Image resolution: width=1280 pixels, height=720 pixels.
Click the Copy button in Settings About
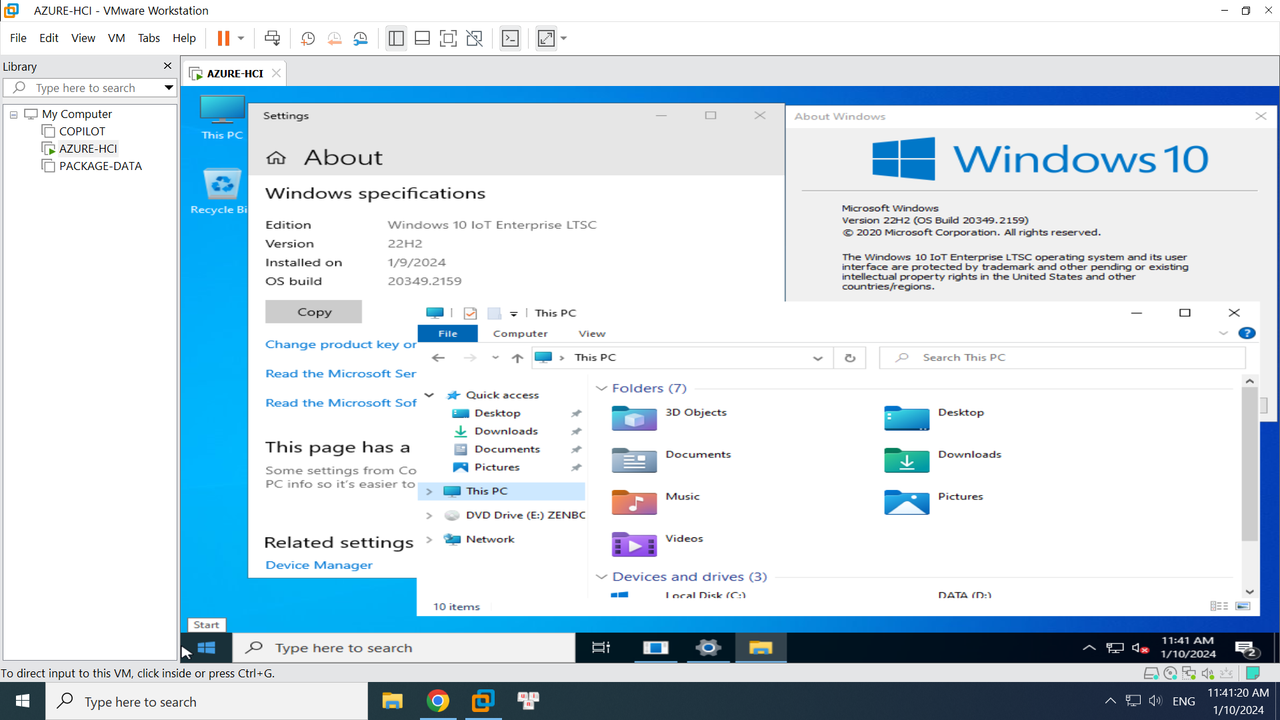point(313,312)
